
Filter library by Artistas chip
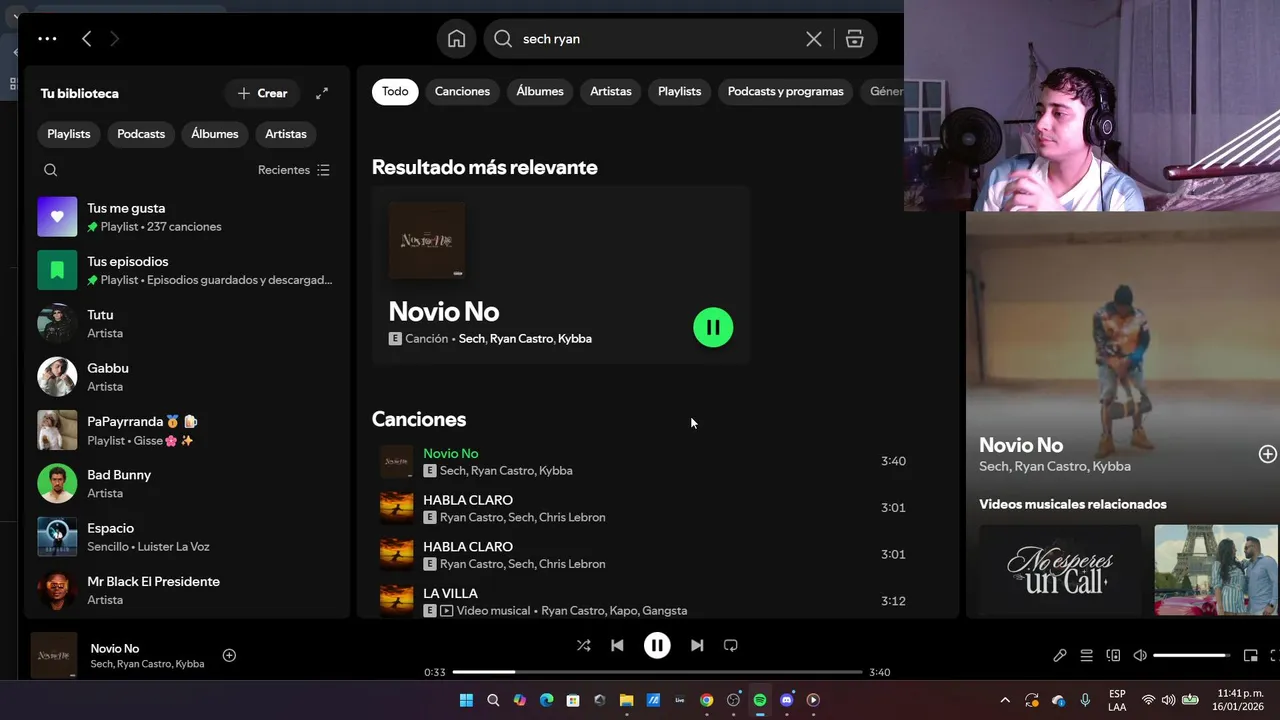coord(286,134)
